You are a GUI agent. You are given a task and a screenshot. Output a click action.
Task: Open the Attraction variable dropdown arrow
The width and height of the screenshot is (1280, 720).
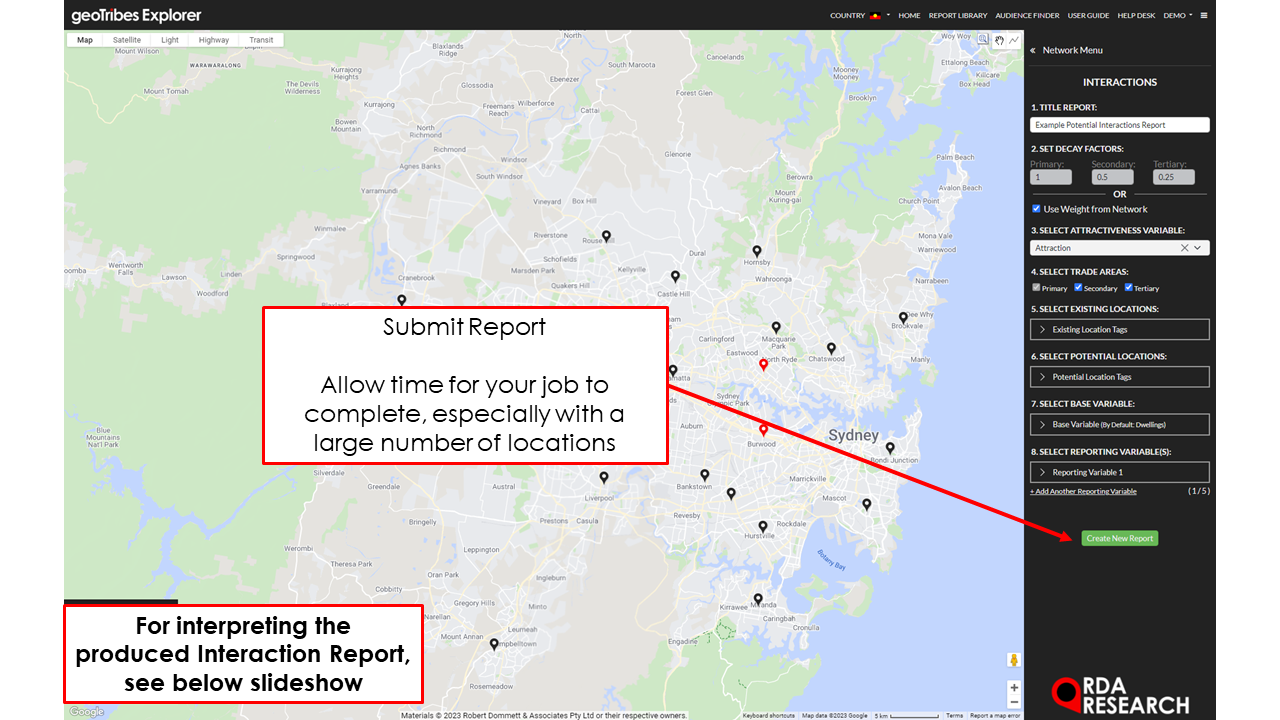[x=1198, y=248]
